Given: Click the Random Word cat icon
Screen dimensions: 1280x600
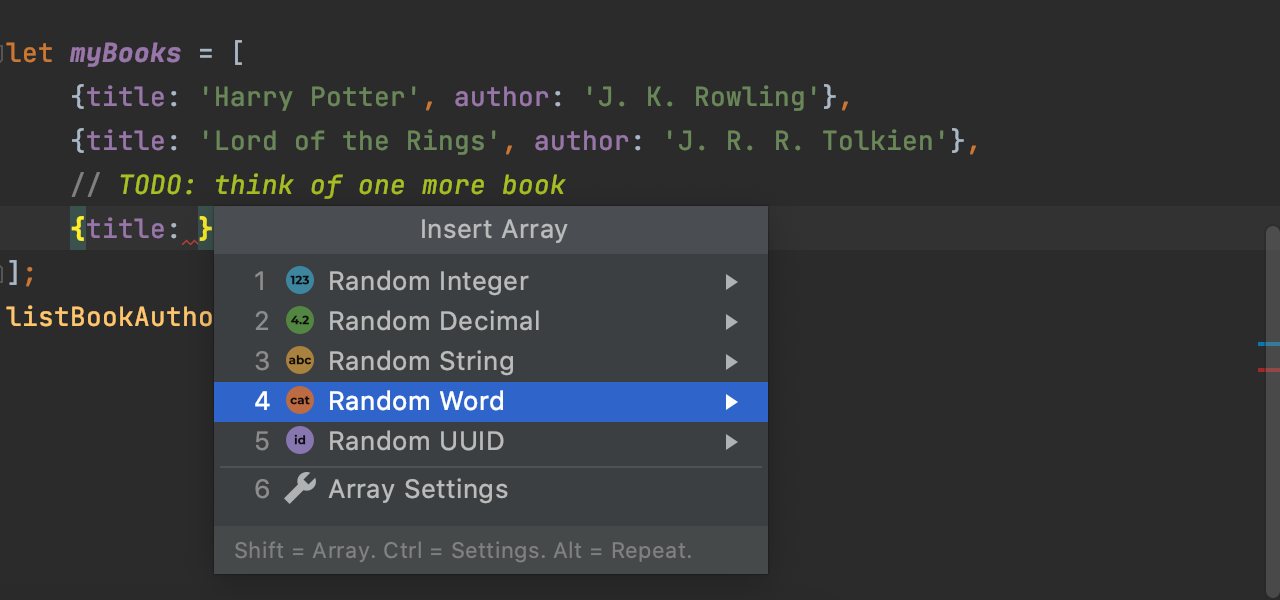Looking at the screenshot, I should coord(300,401).
